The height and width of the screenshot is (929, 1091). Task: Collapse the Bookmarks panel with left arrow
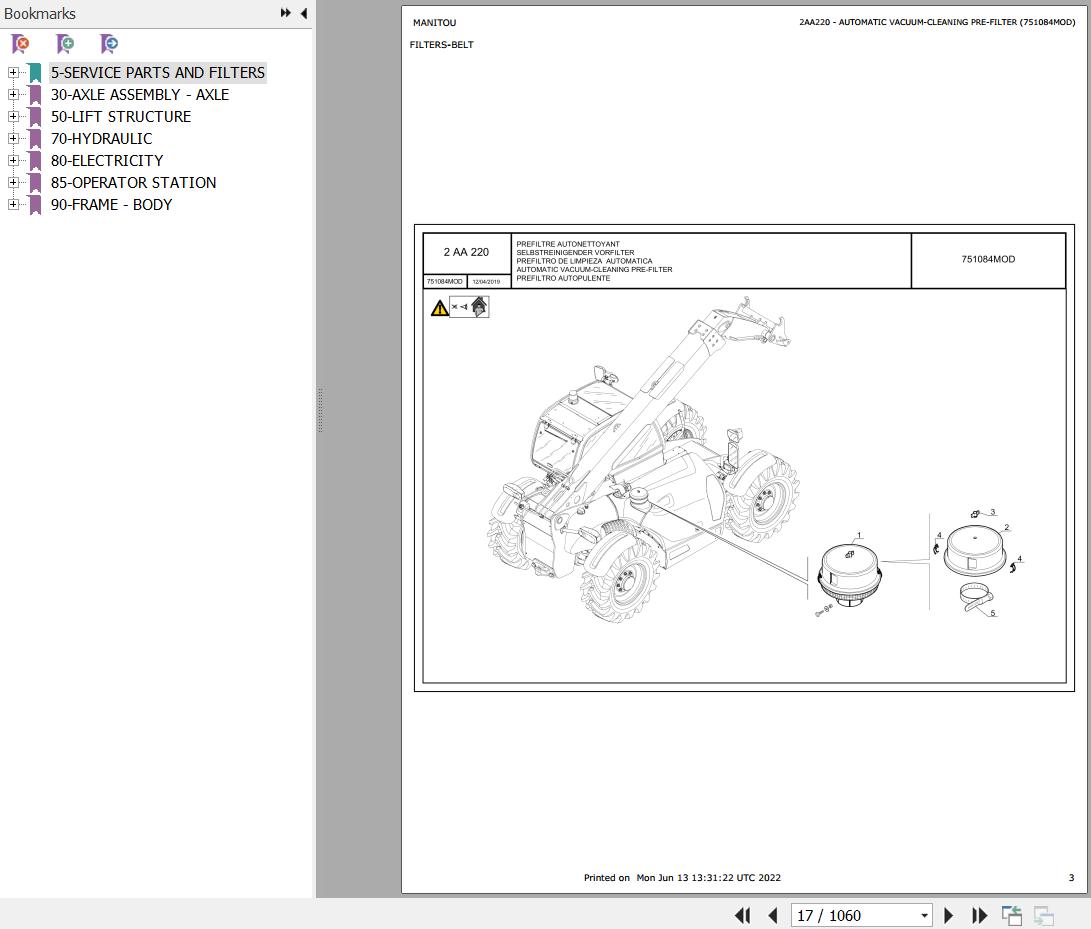click(x=303, y=13)
